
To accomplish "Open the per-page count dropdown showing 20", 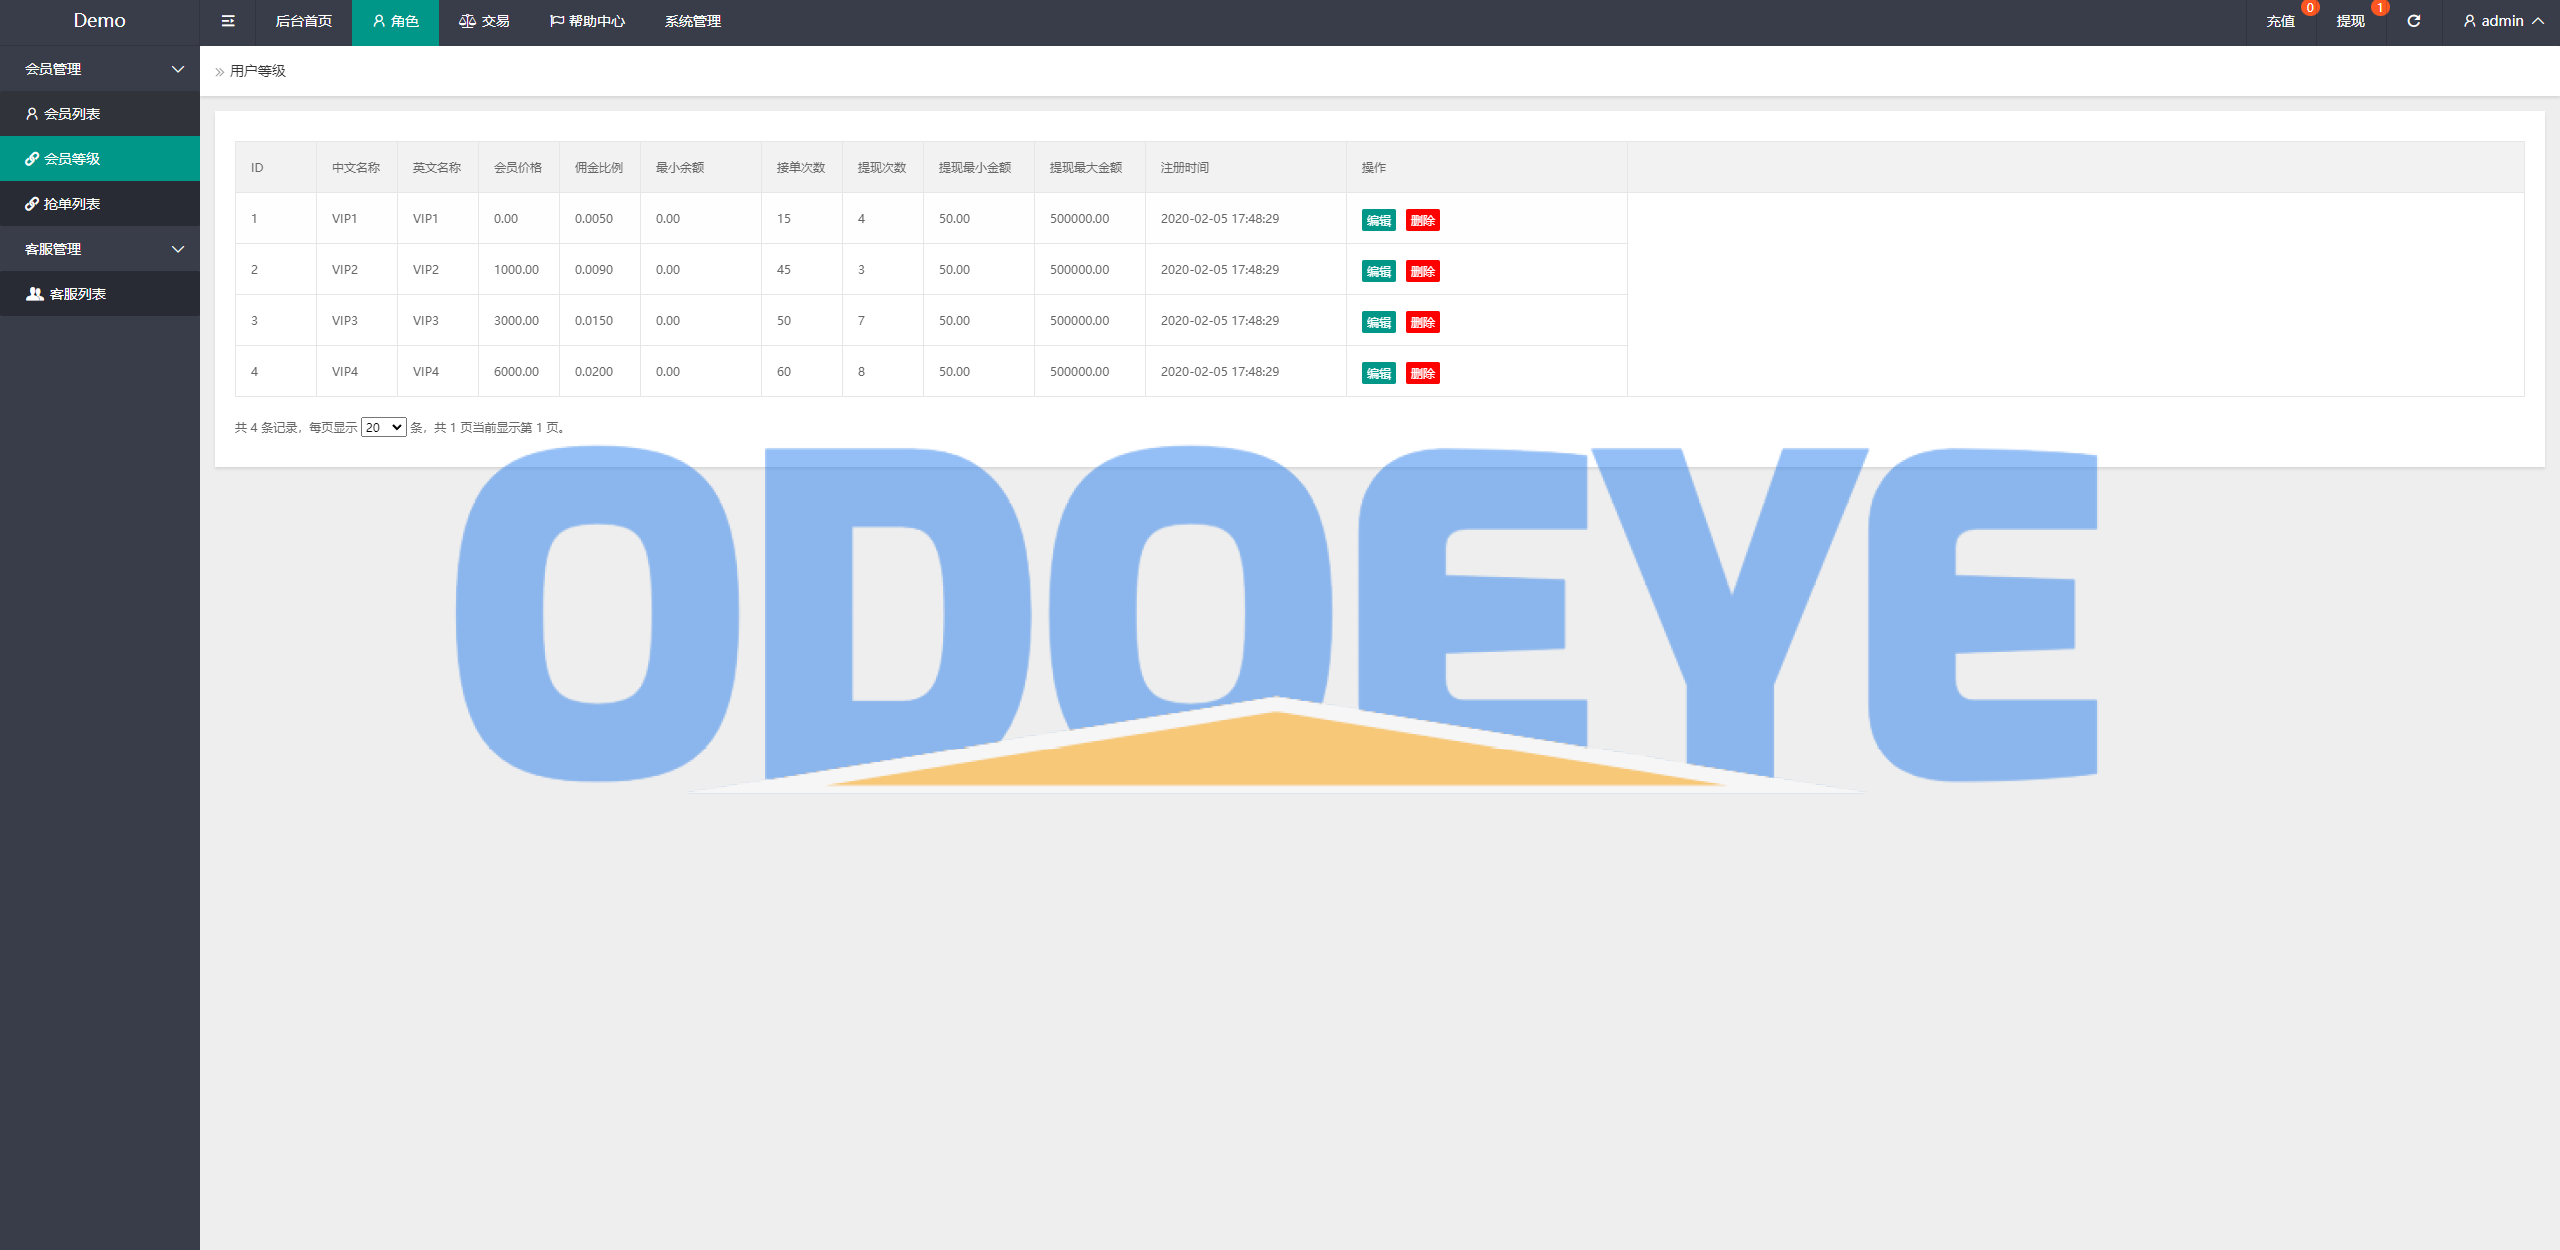I will tap(383, 427).
